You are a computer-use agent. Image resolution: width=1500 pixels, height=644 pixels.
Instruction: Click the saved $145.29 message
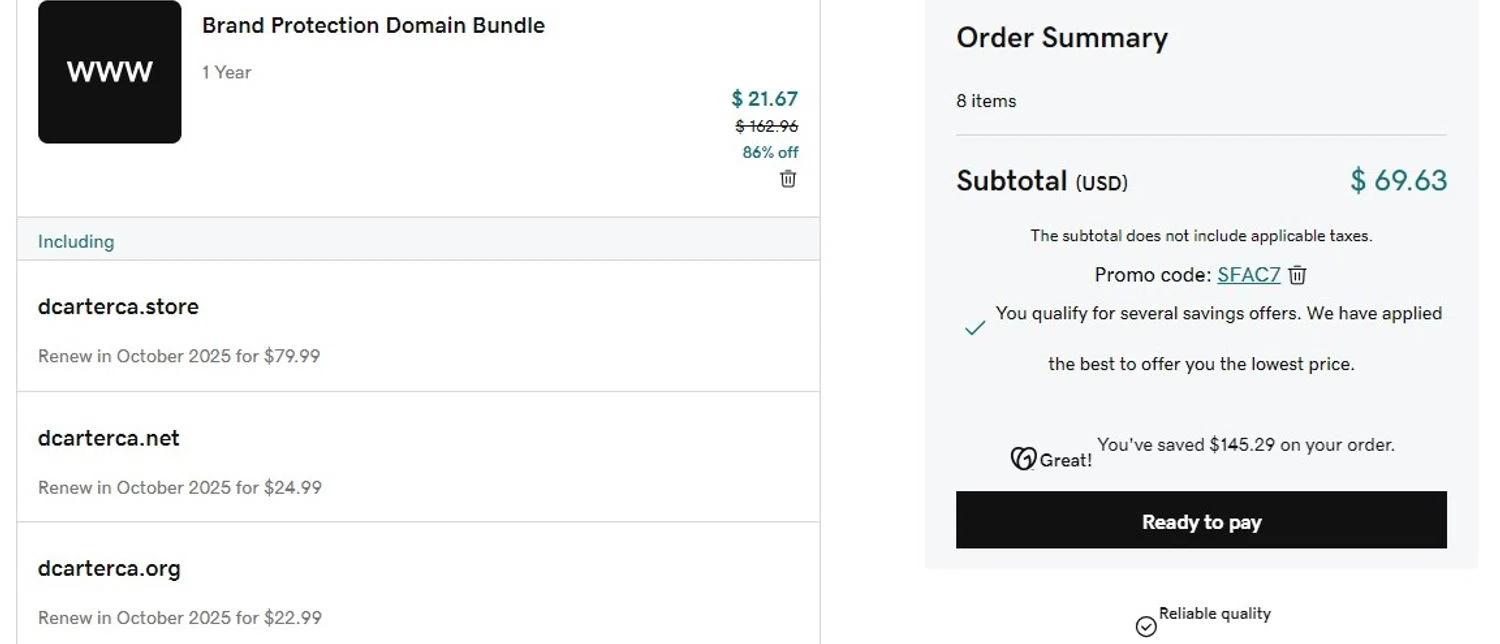tap(1245, 445)
